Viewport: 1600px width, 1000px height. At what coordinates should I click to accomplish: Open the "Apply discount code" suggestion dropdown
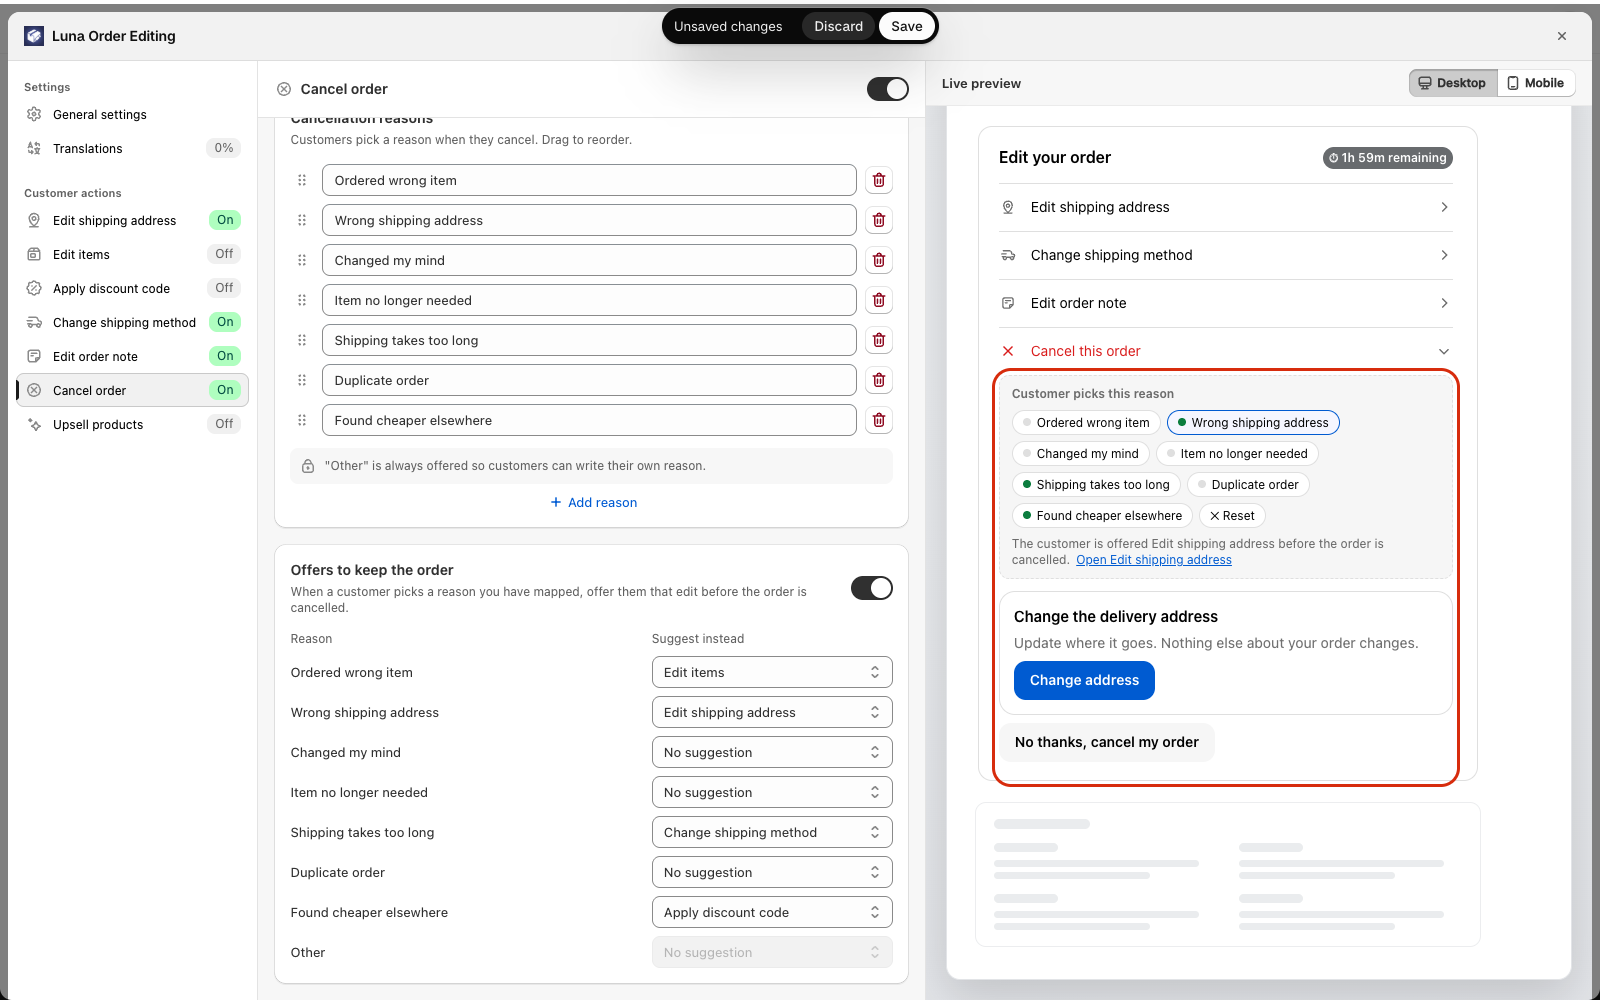pos(772,912)
